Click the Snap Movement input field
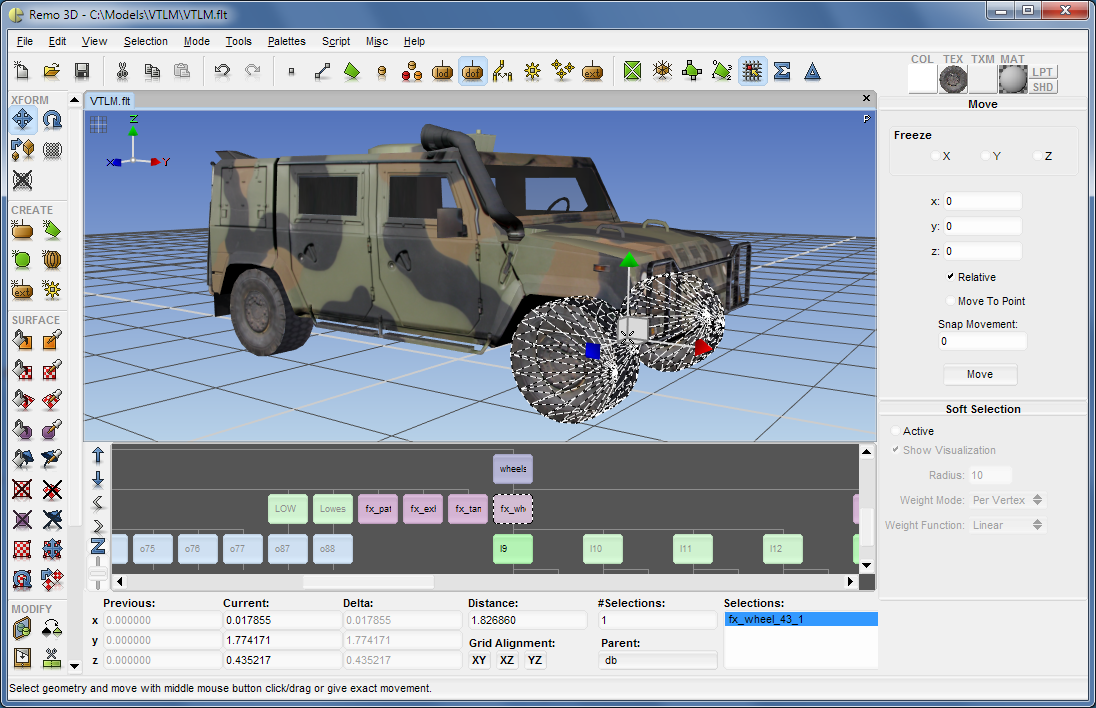 [x=982, y=341]
